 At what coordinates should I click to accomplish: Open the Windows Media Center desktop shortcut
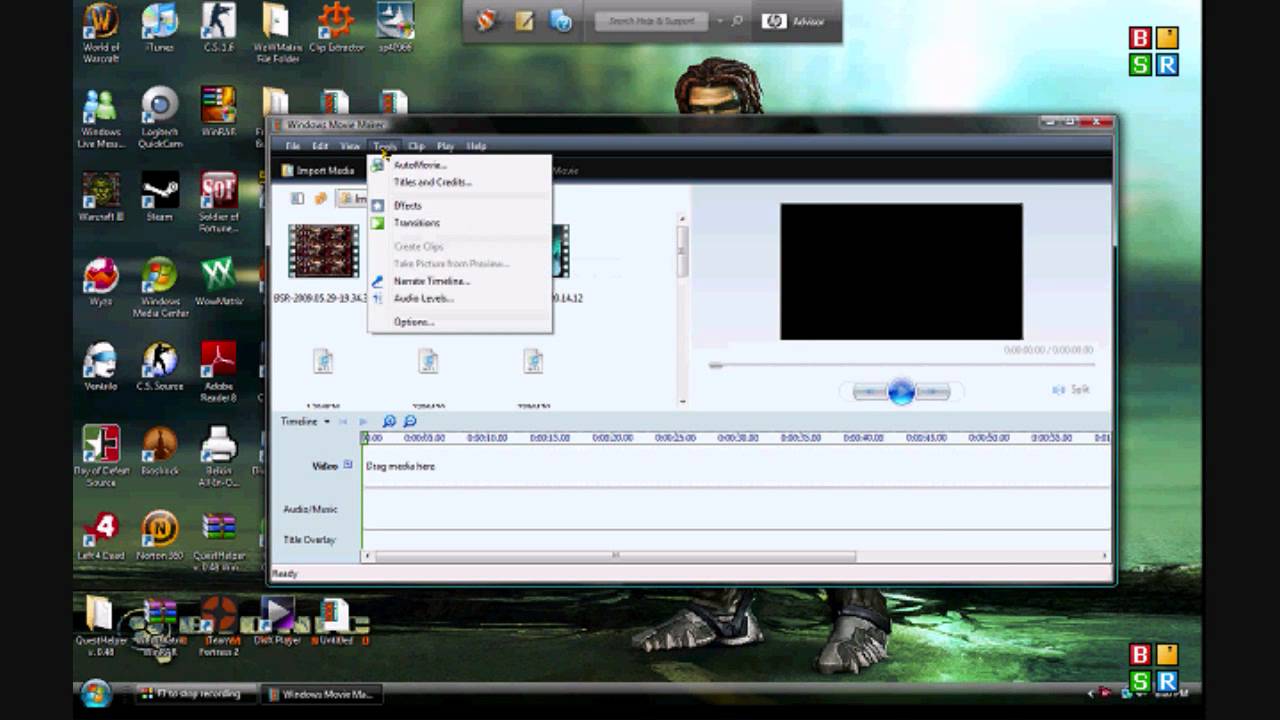tap(159, 288)
